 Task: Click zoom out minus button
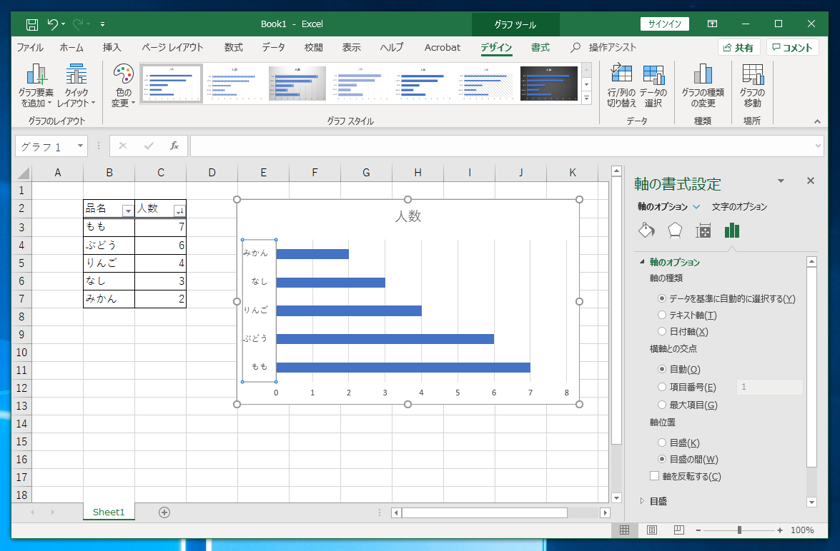[x=698, y=530]
